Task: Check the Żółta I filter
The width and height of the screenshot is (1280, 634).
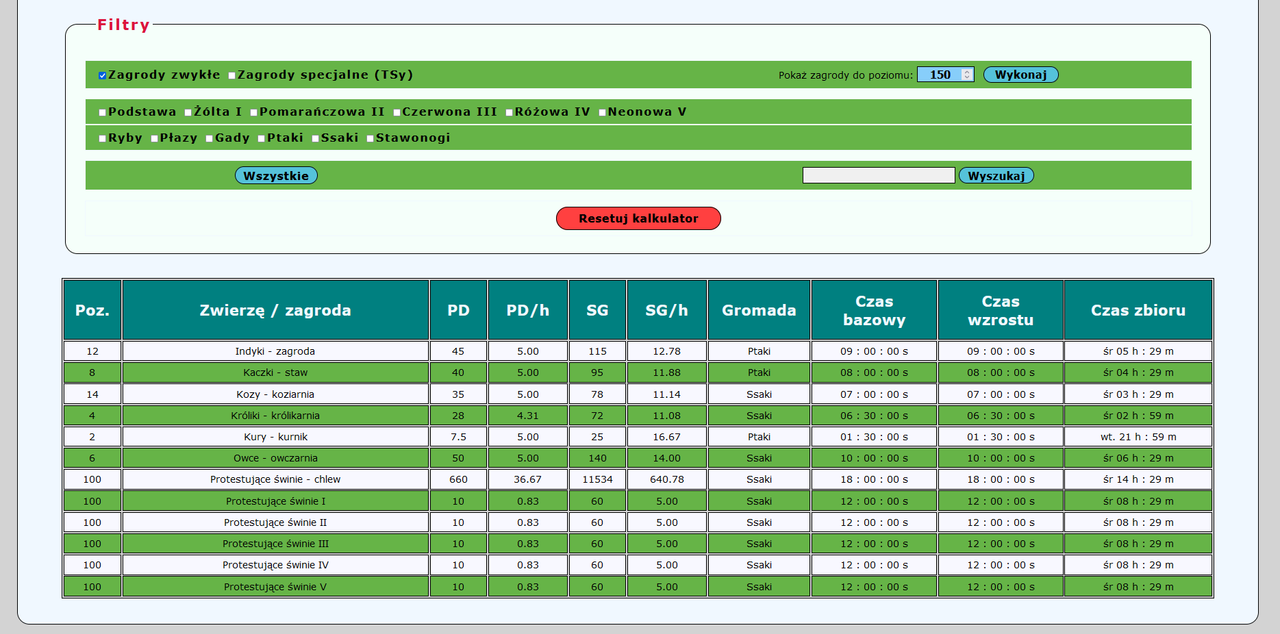Action: click(188, 112)
